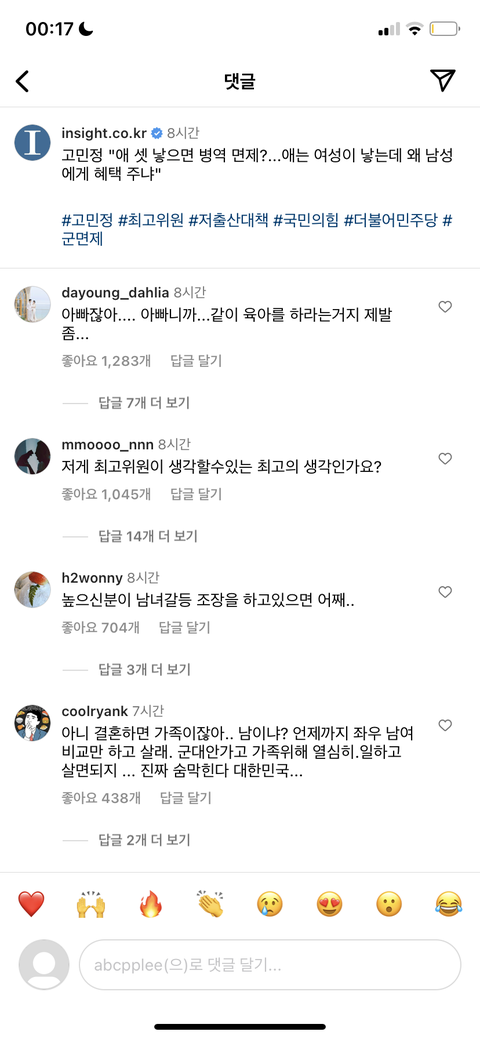Image resolution: width=480 pixels, height=1039 pixels.
Task: Focus the comment input field
Action: [270, 965]
